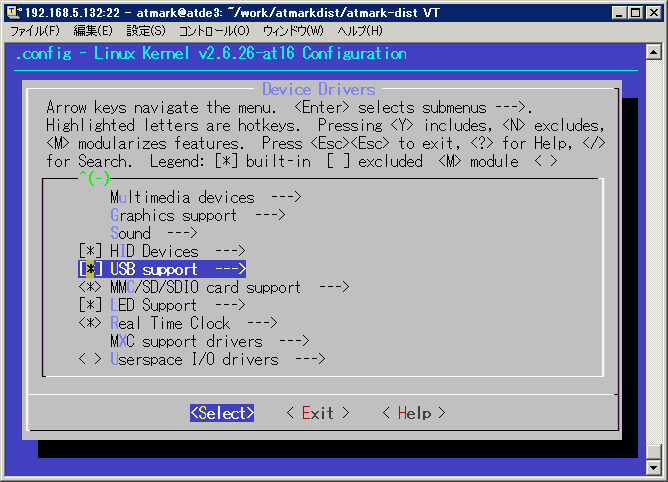Click the Select button
The width and height of the screenshot is (668, 482).
[x=222, y=413]
